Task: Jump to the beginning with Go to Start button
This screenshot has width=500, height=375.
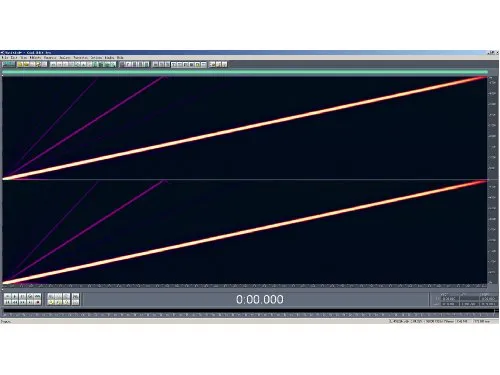Action: coord(7,302)
